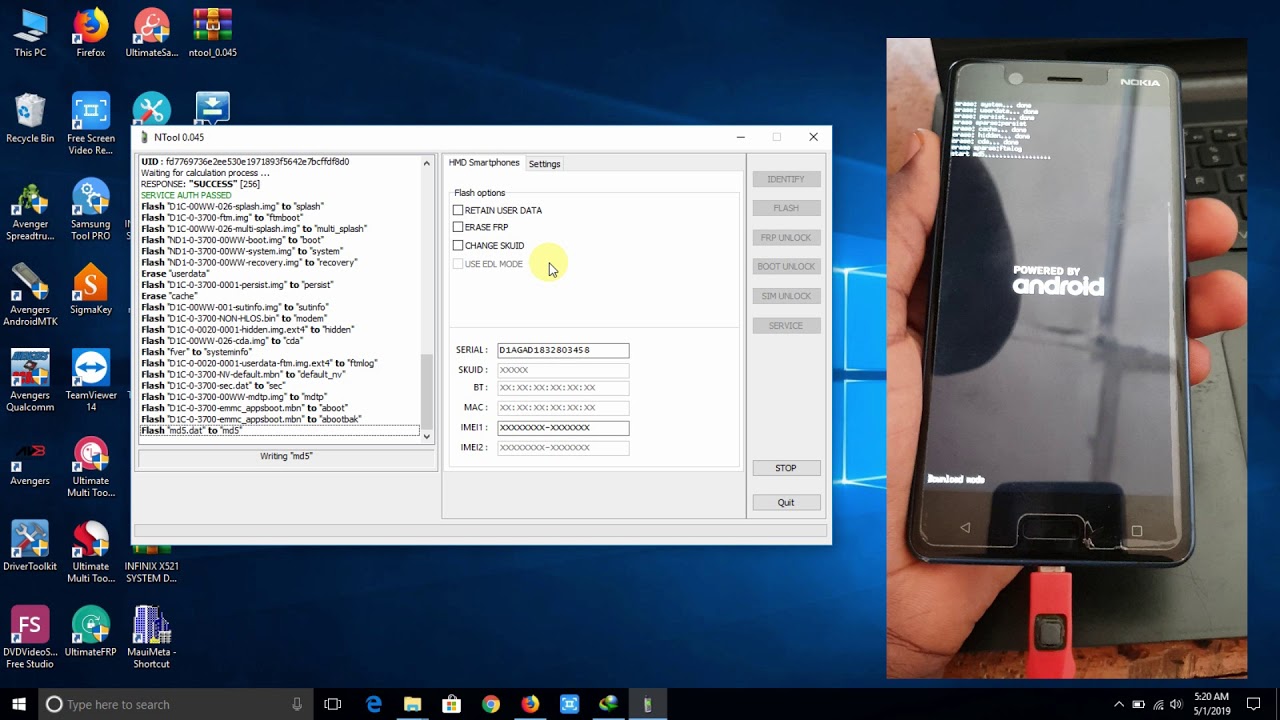Open INFINIX X521 SYSTEM folder icon

click(151, 565)
